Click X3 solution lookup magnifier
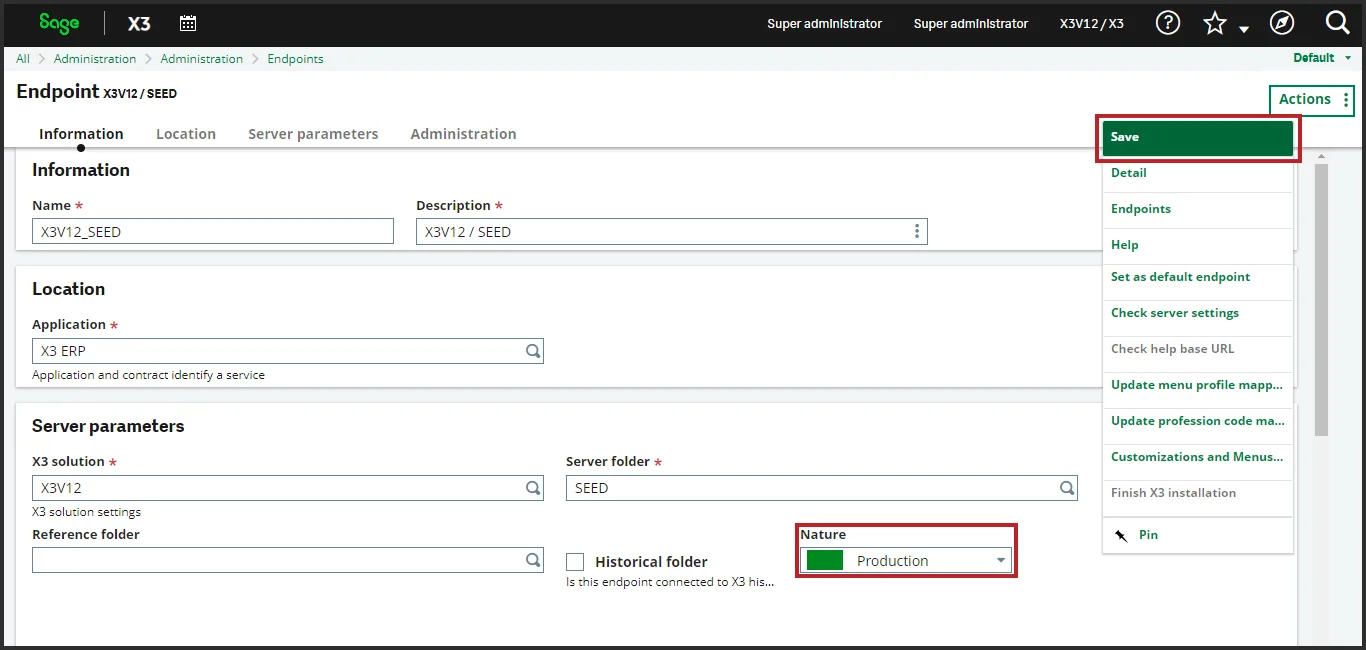Screen dimensions: 1366x650 coord(533,488)
